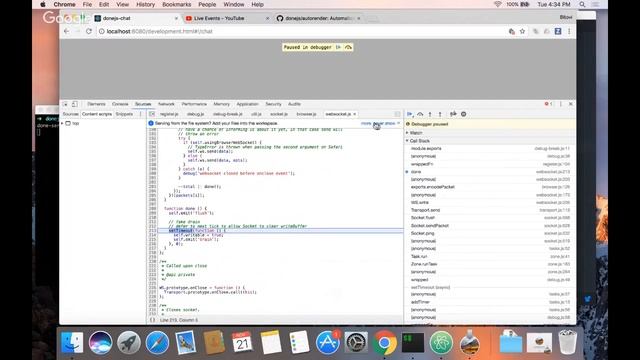Select the Content scripts navigator tab
The image size is (640, 360).
tap(97, 114)
